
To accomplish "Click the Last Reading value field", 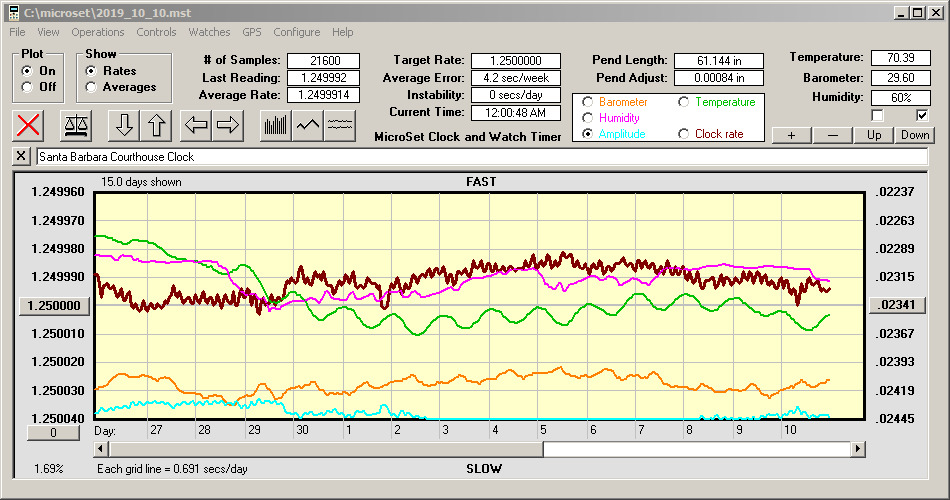I will 324,78.
